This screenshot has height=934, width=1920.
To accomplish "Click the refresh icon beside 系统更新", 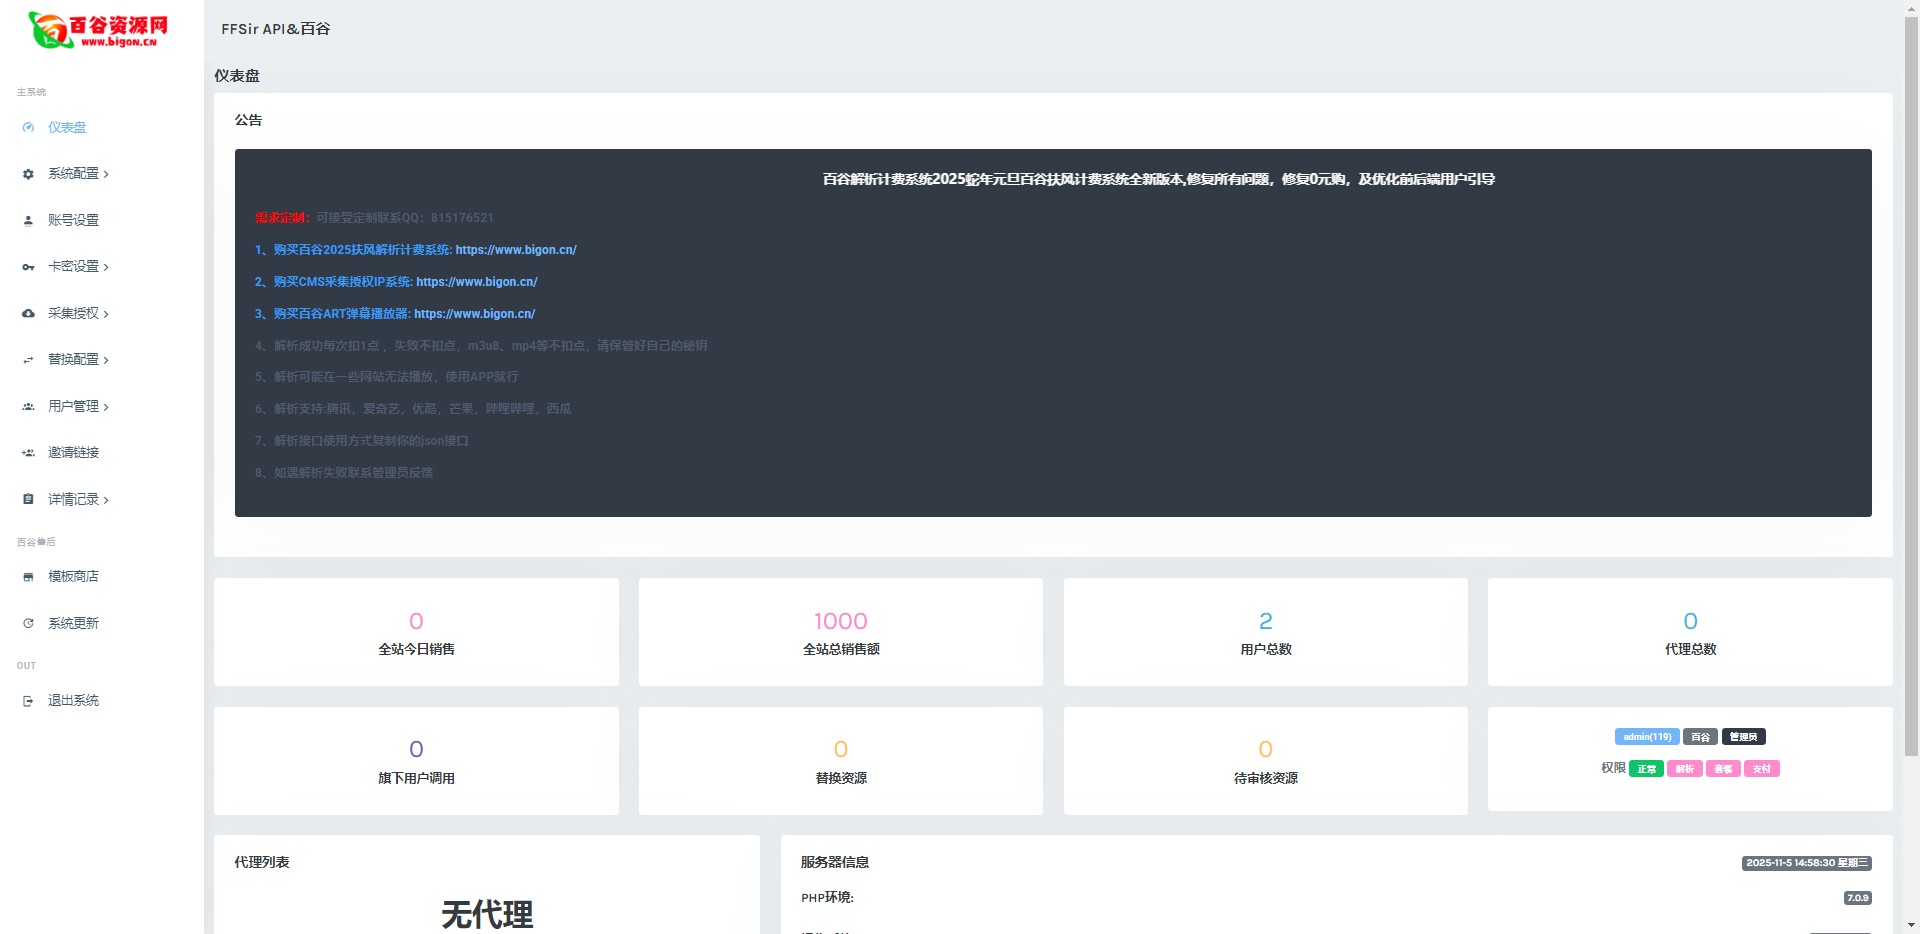I will pyautogui.click(x=28, y=624).
